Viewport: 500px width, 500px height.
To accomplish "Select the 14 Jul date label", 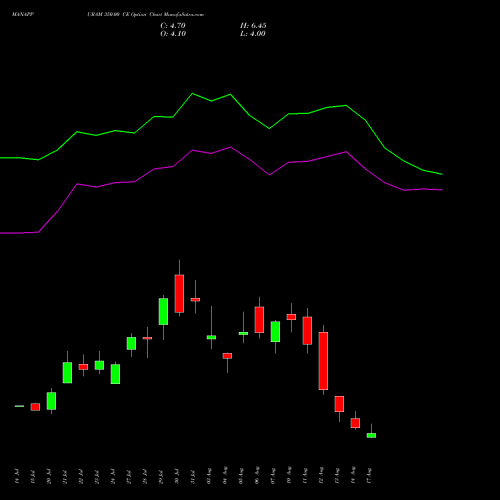I will (17, 476).
